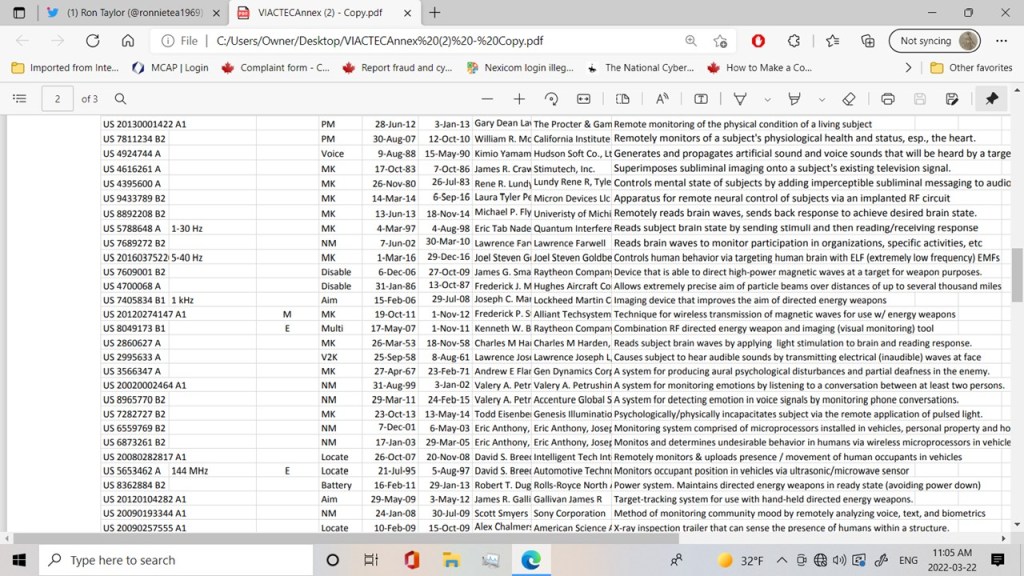1024x576 pixels.
Task: Print the PDF document
Action: pyautogui.click(x=888, y=99)
